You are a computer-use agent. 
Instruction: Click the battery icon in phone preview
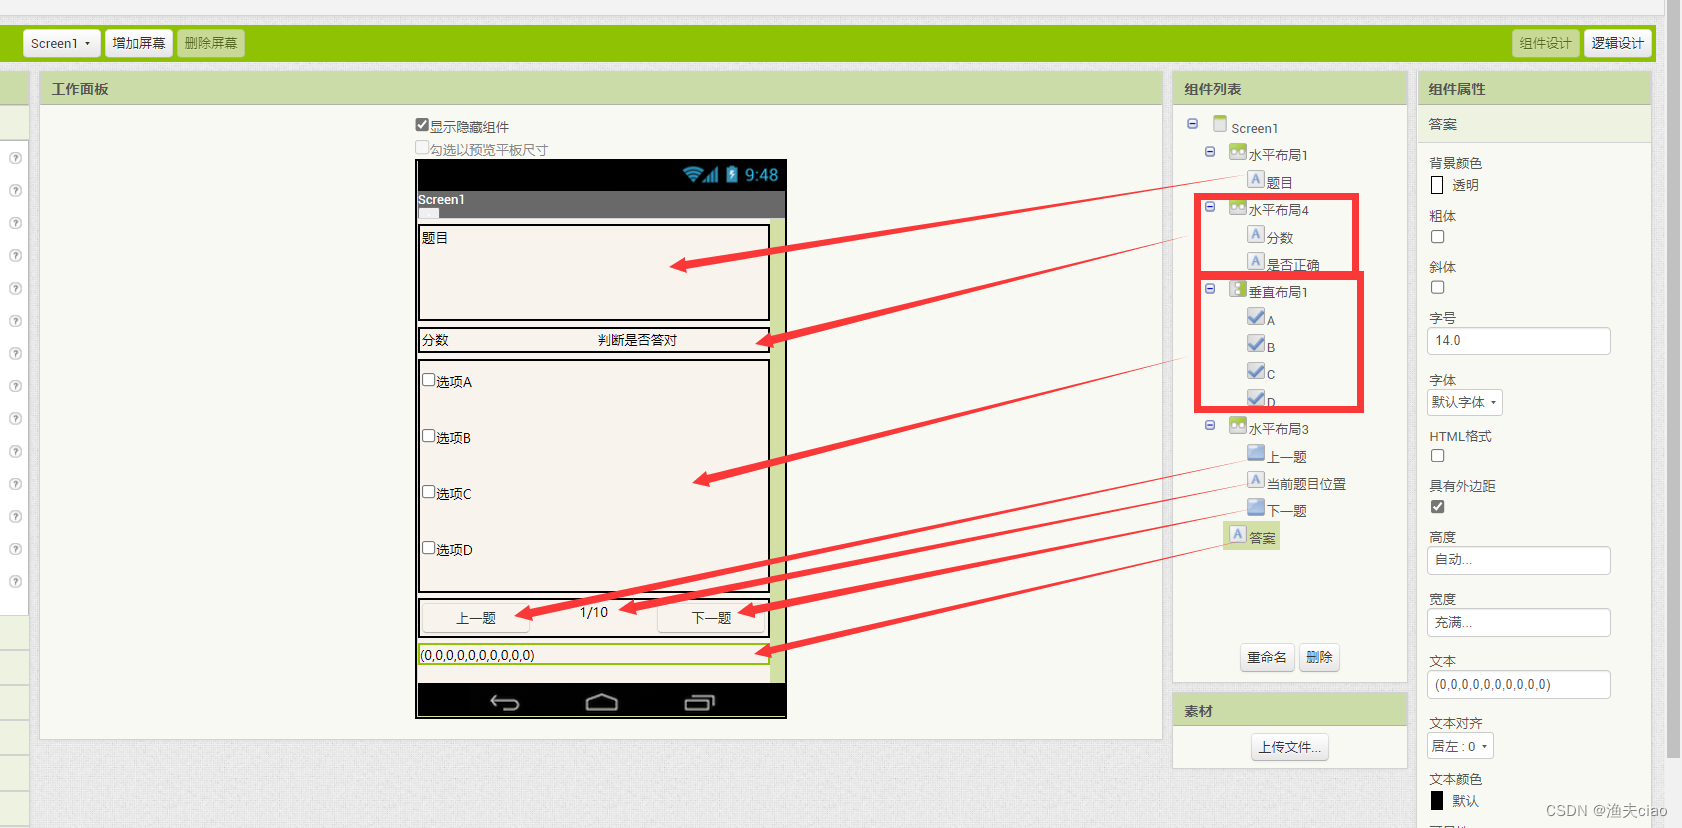coord(732,175)
